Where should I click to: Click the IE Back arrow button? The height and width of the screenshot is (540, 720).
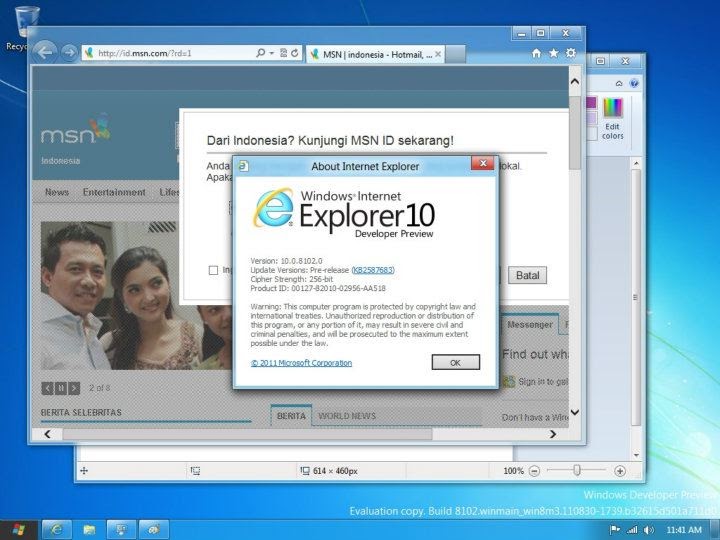45,52
